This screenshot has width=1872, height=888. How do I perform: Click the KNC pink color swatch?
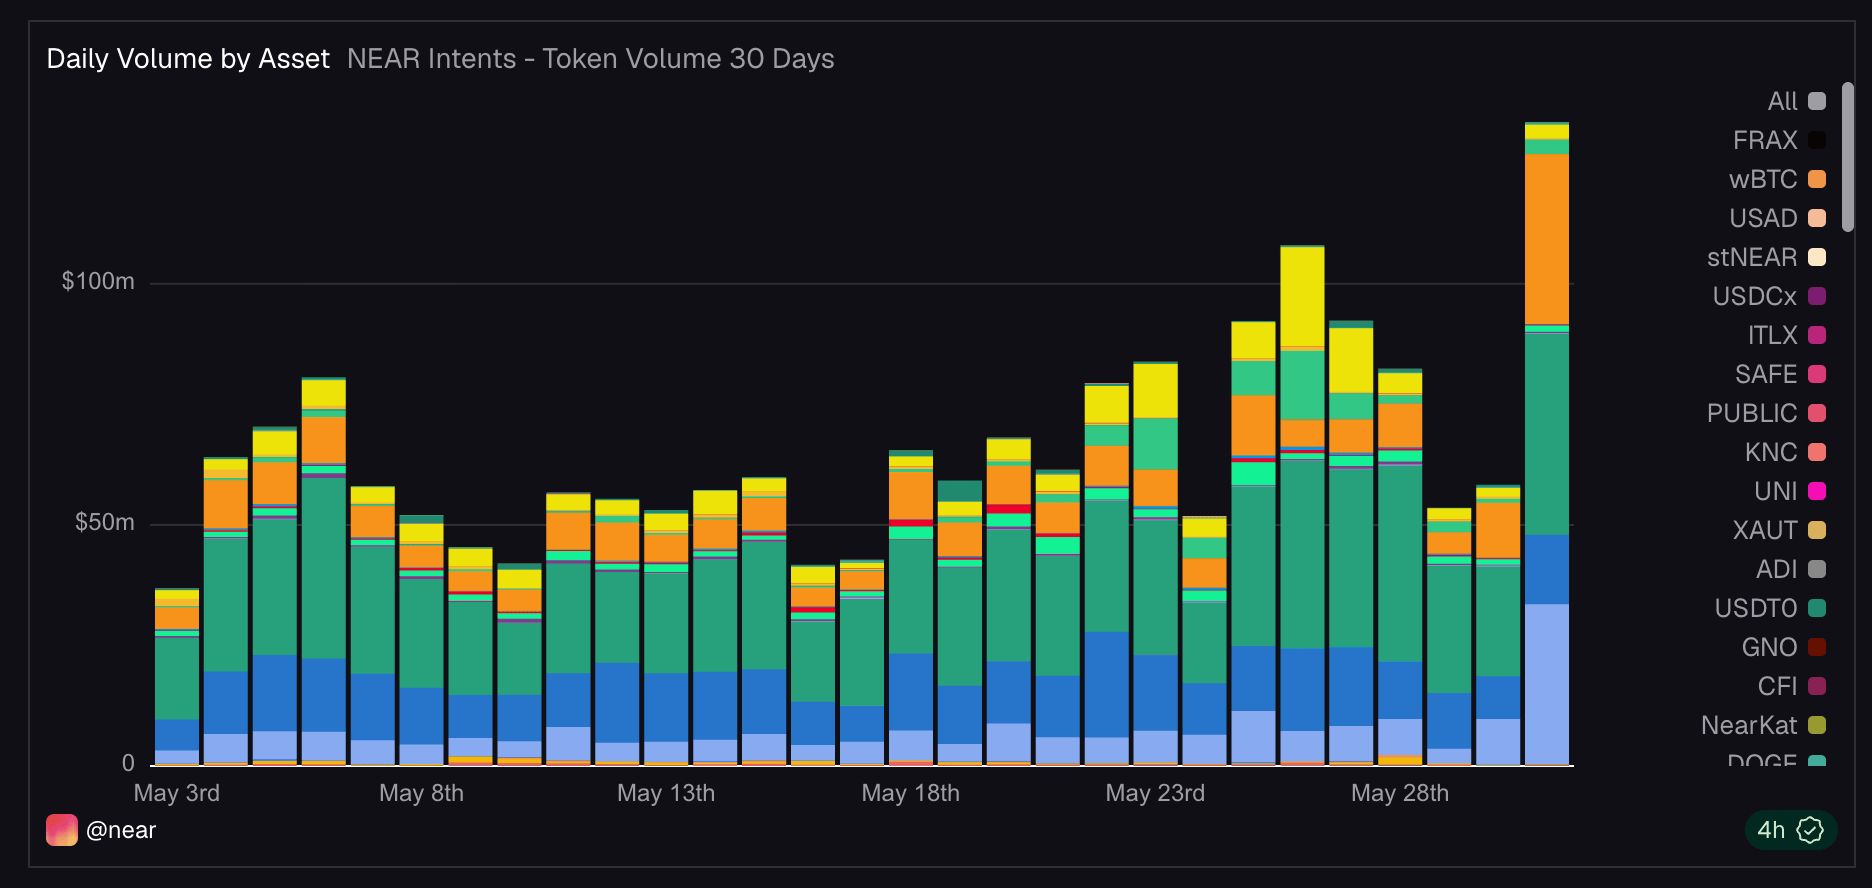coord(1817,452)
